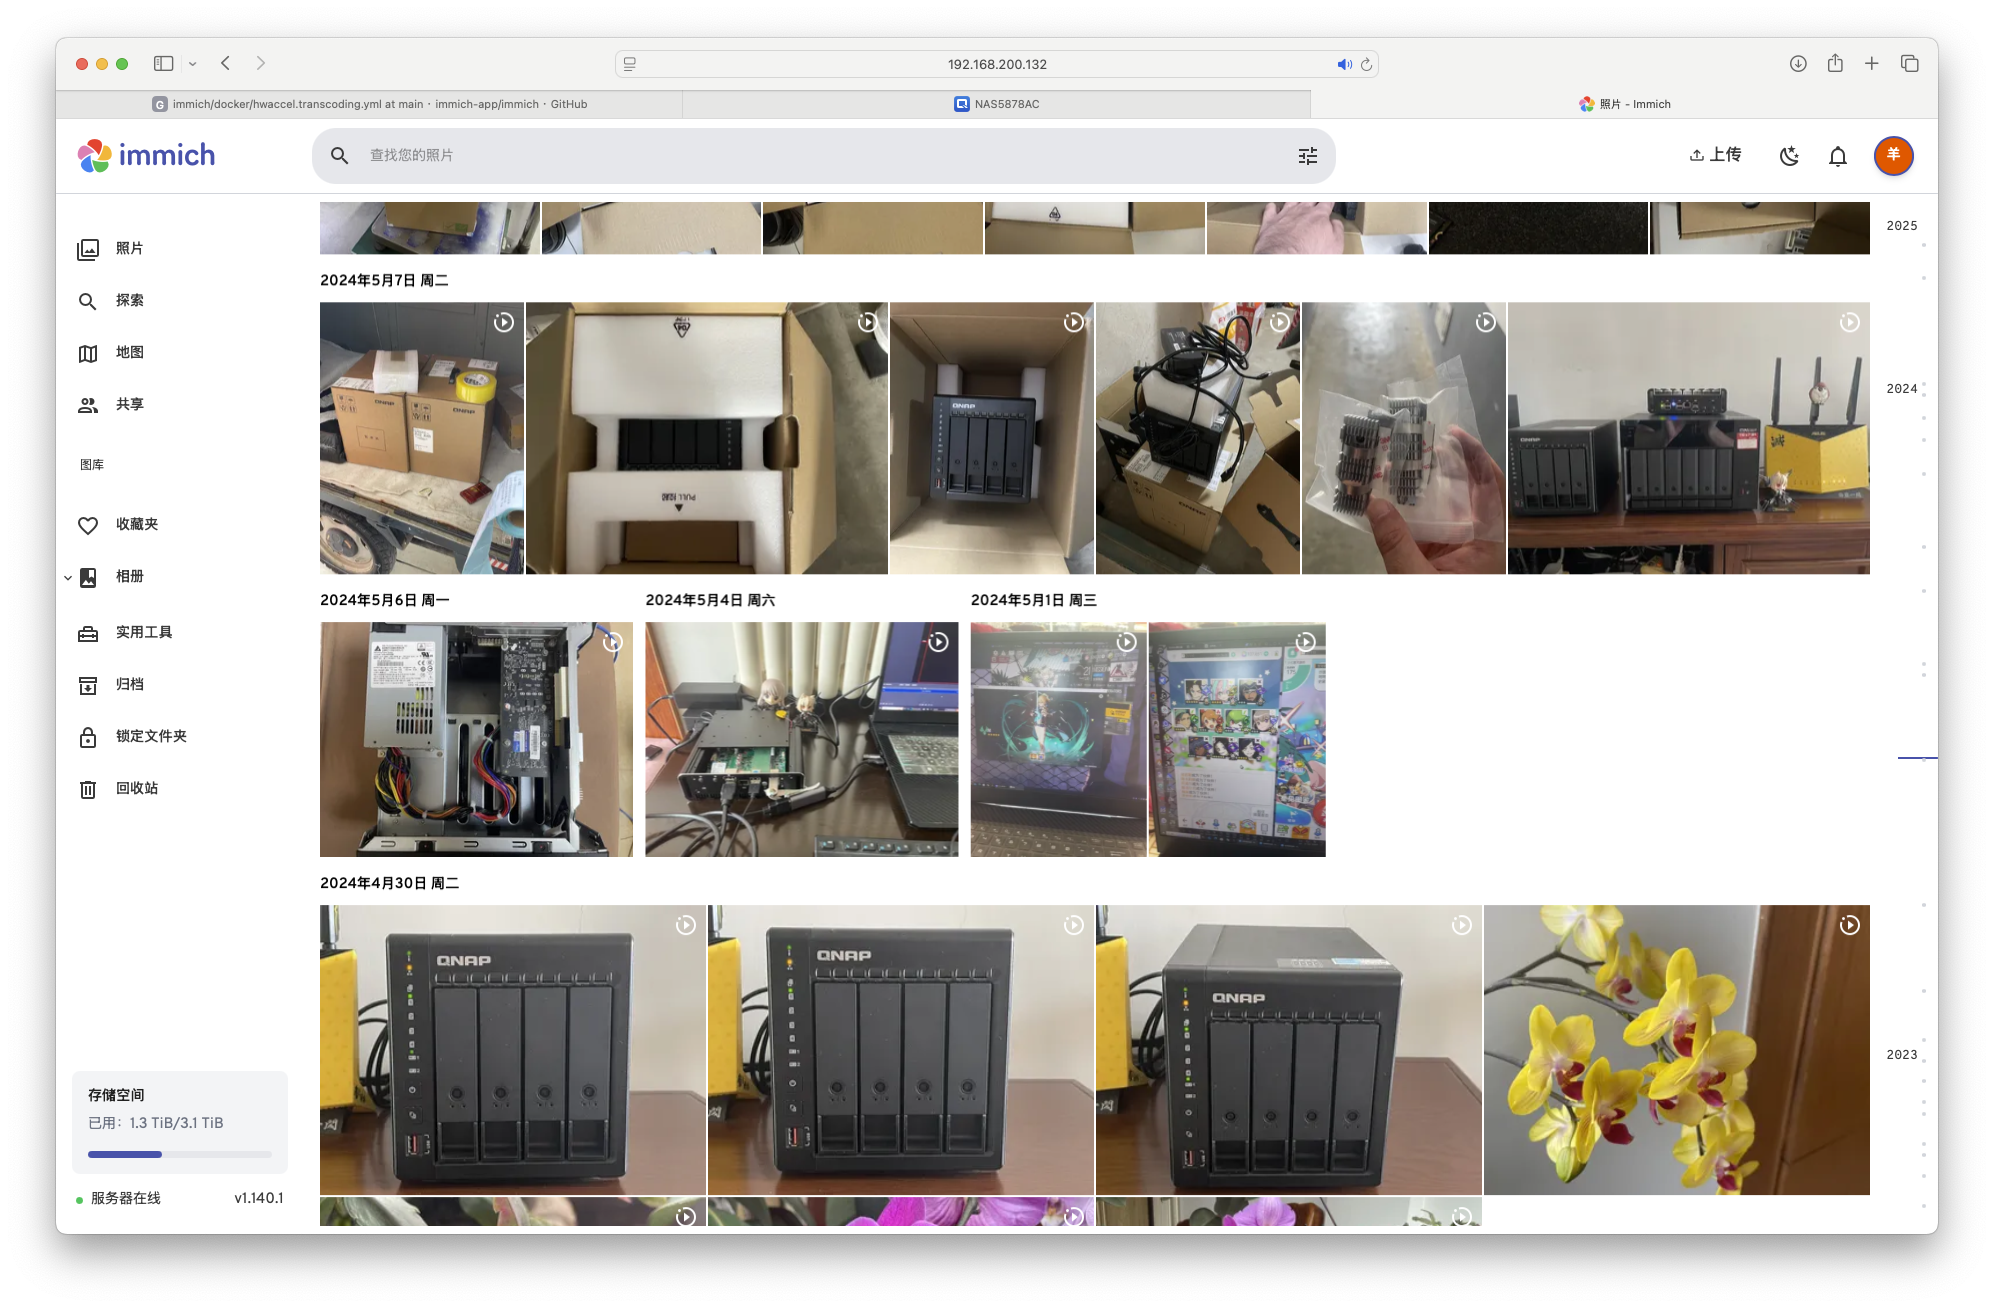Jump to 2023 on timeline scrubber
Viewport: 1994px width, 1308px height.
1901,1055
